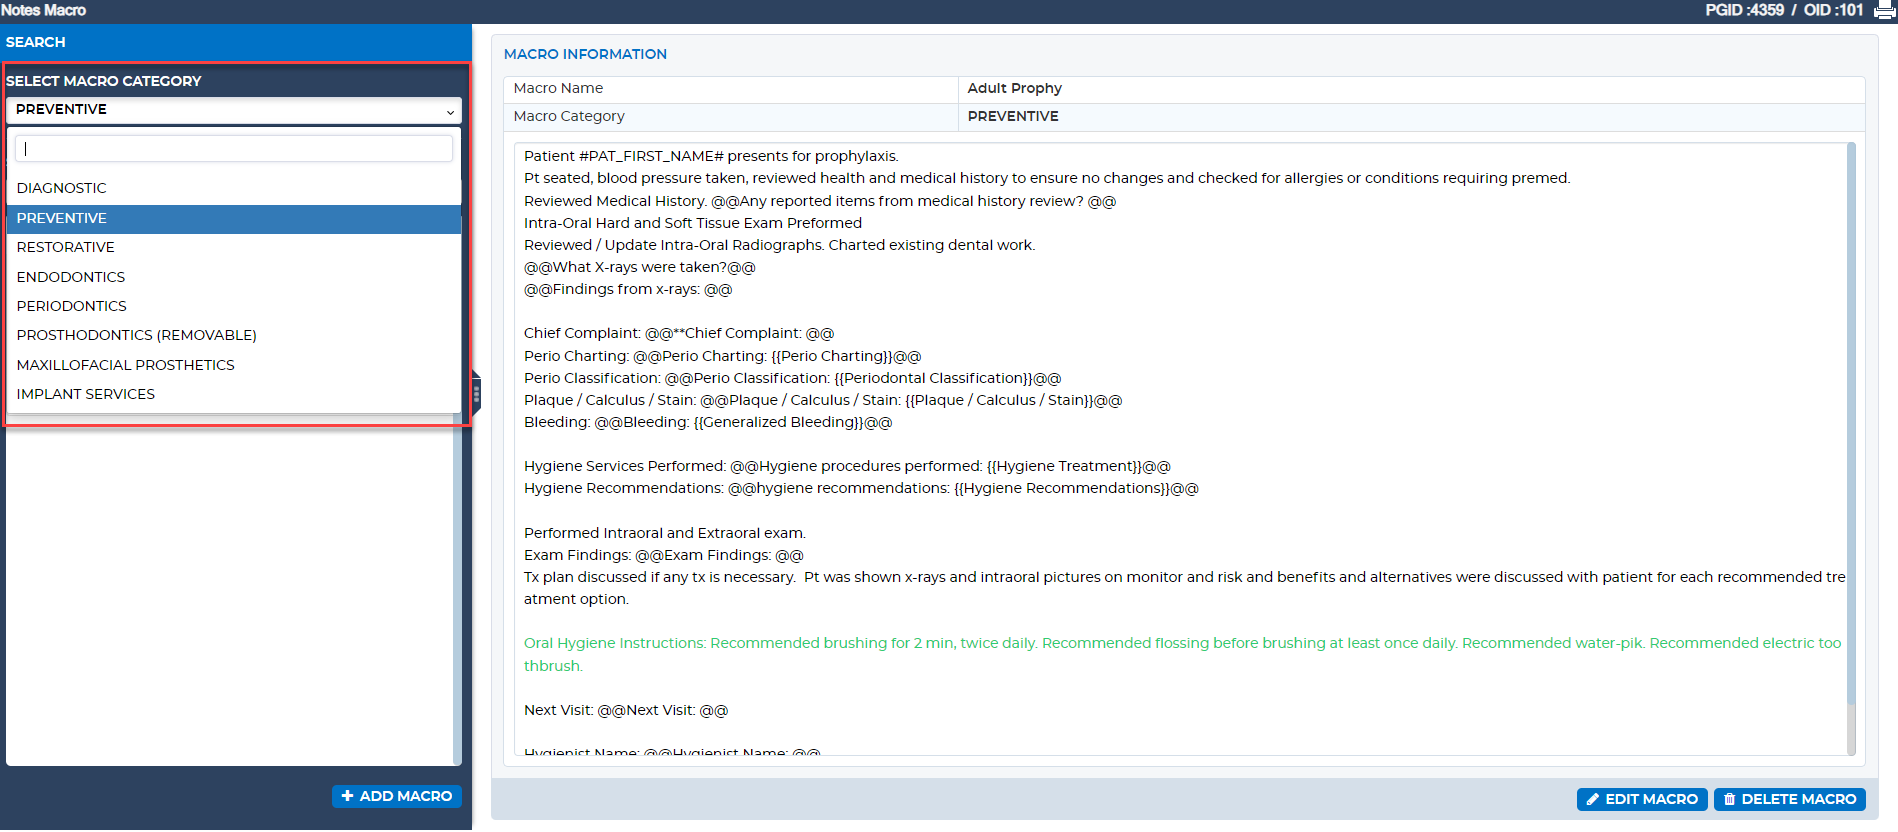1898x832 pixels.
Task: Select PERIODONTICS category
Action: click(x=71, y=306)
